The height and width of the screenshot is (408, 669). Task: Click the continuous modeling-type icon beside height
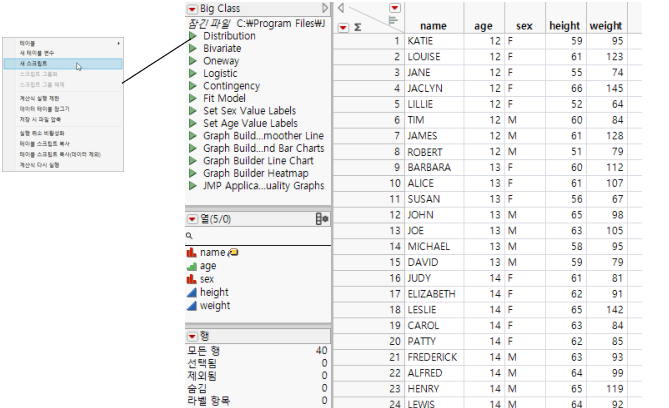pyautogui.click(x=192, y=292)
